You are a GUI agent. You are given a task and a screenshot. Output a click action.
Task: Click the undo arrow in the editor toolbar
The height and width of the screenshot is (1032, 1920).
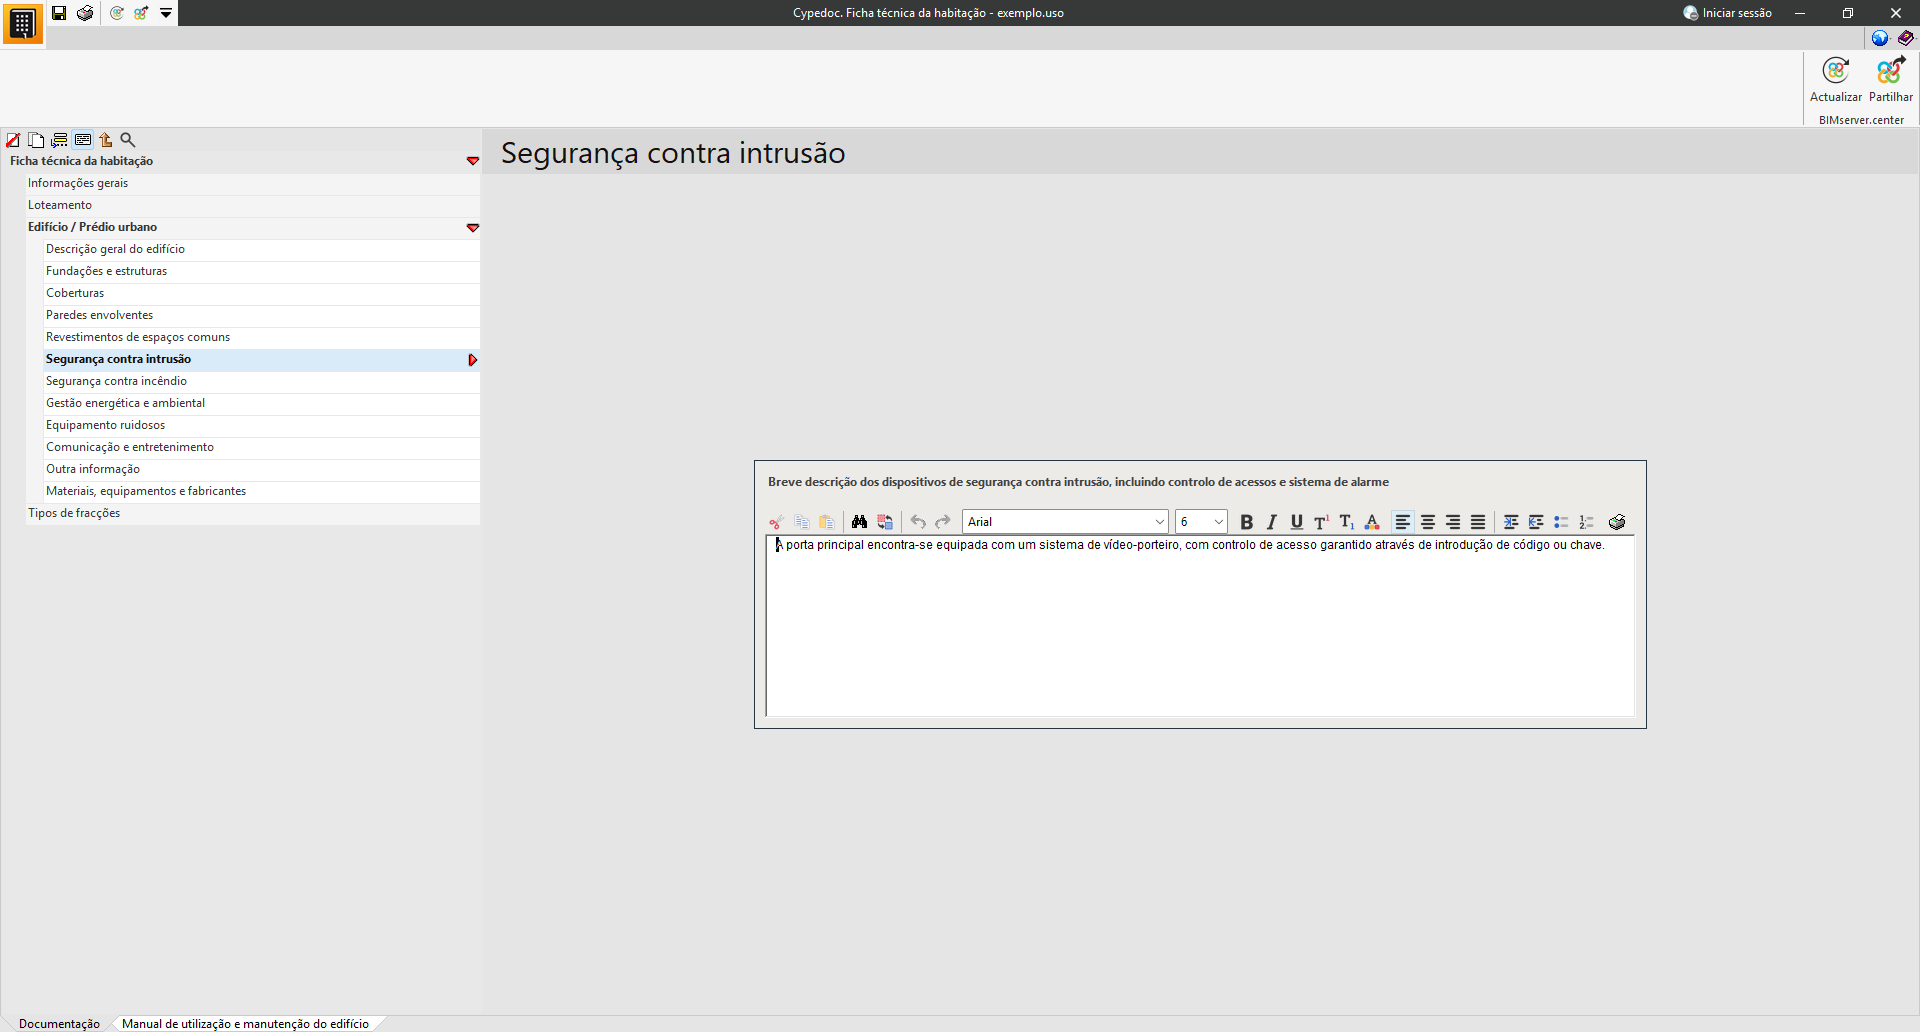[918, 522]
